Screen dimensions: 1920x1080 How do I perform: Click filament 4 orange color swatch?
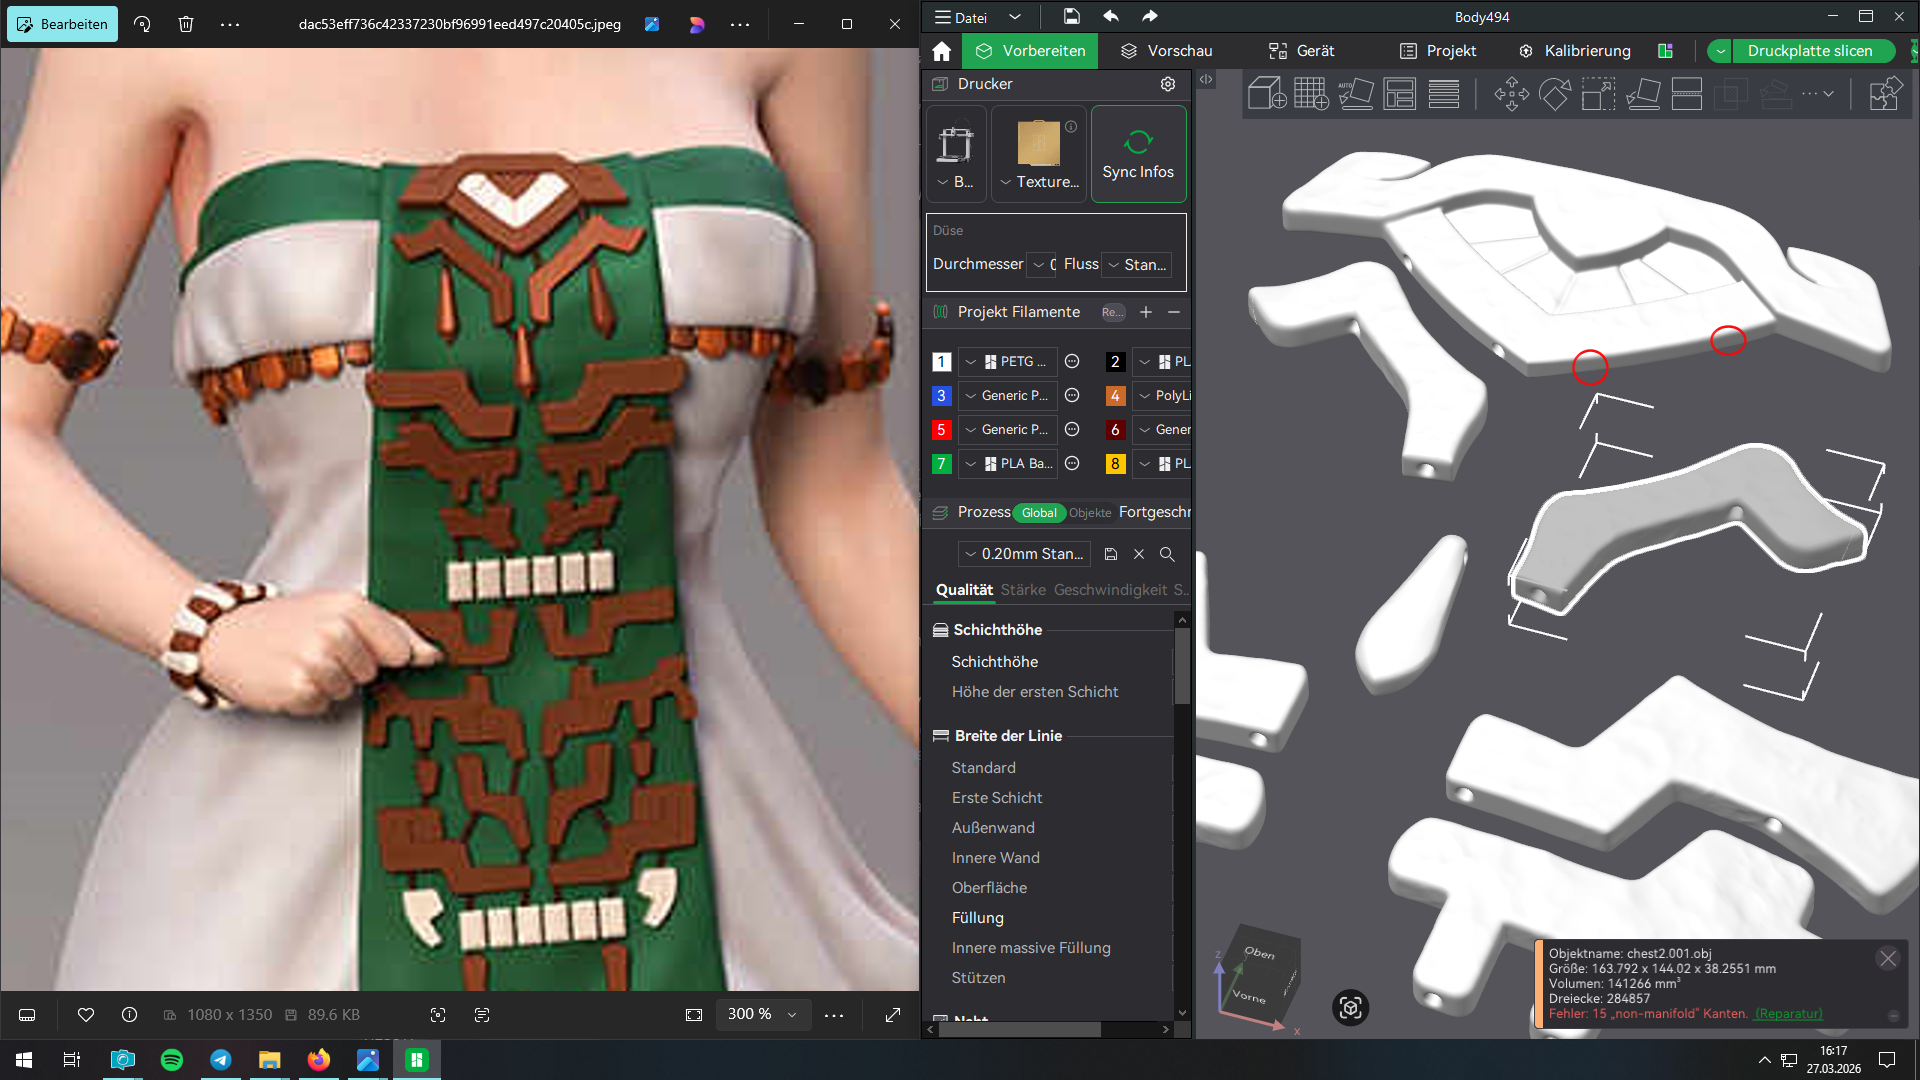point(1115,396)
